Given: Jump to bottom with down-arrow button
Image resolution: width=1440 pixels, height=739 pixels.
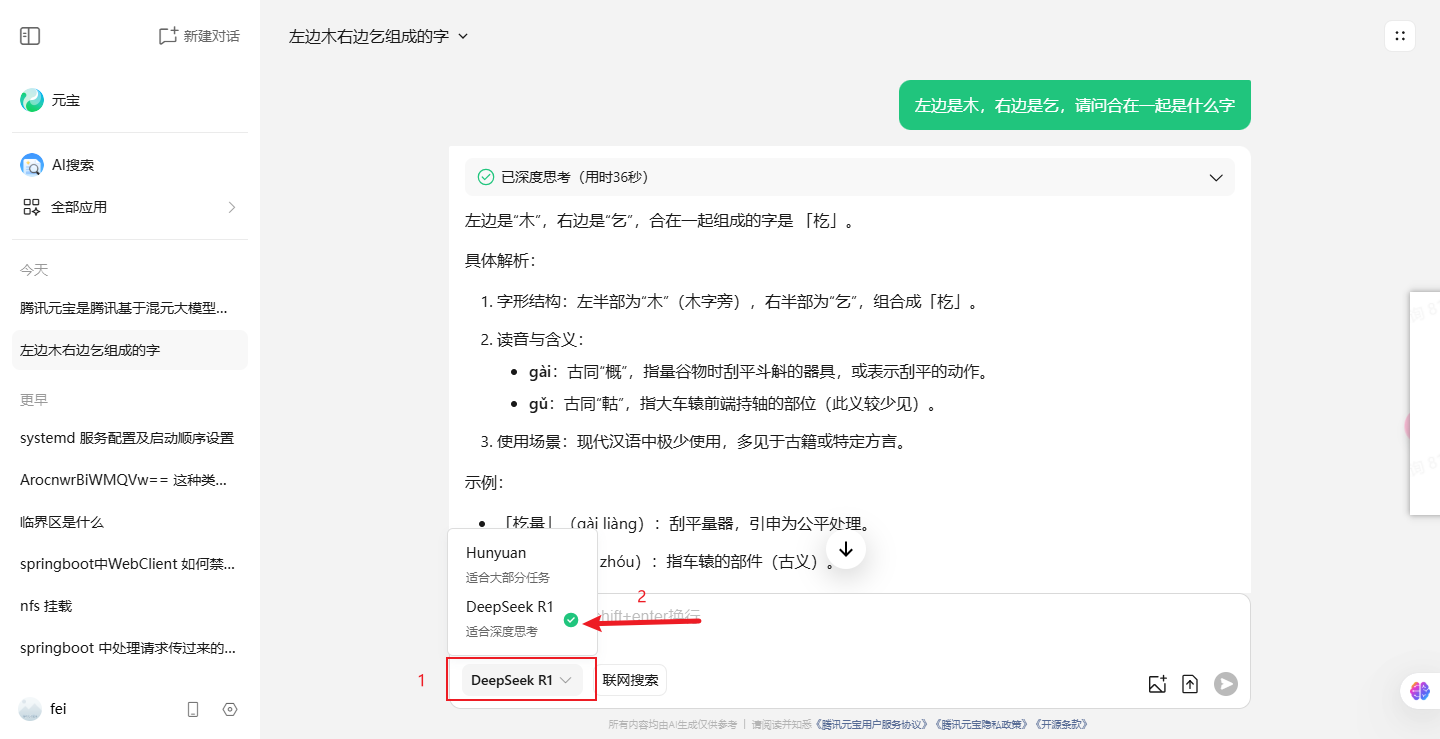Looking at the screenshot, I should pos(846,549).
